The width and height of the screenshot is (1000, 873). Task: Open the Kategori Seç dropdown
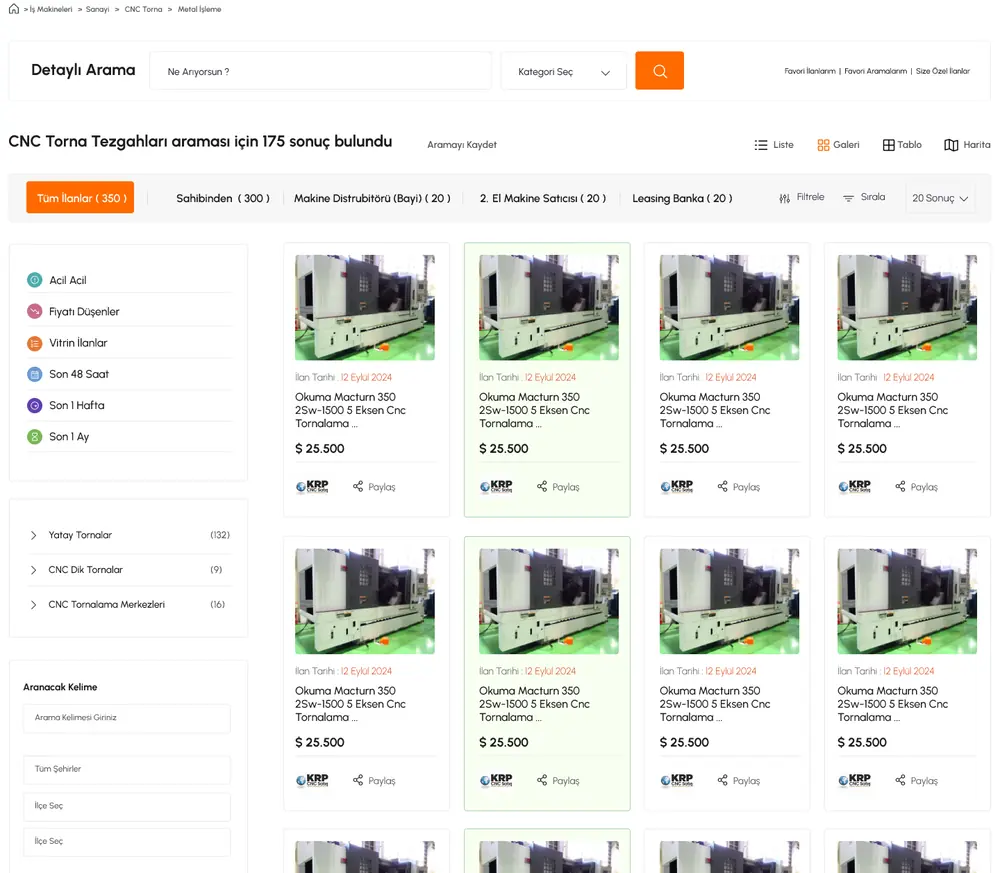pos(564,71)
